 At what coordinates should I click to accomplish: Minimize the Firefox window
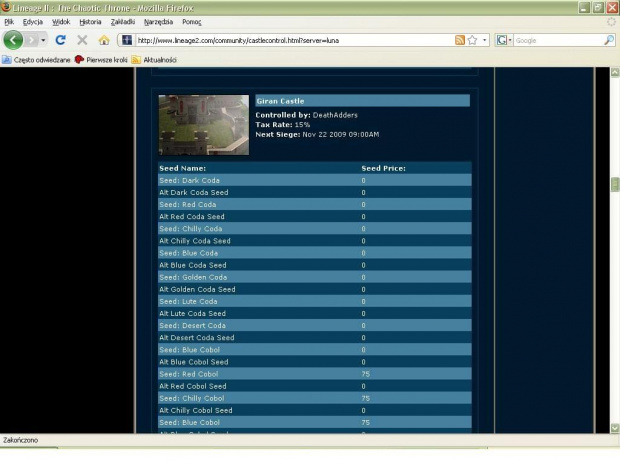coord(584,8)
